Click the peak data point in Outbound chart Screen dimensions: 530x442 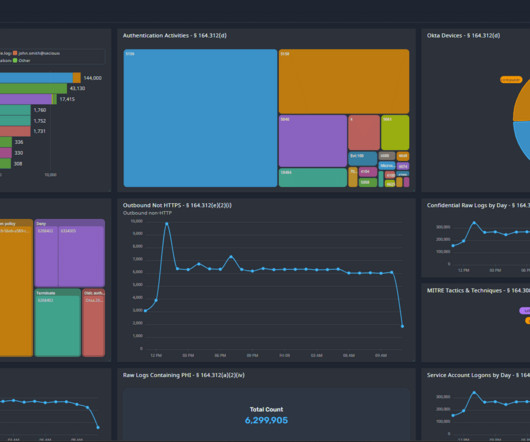(x=167, y=224)
